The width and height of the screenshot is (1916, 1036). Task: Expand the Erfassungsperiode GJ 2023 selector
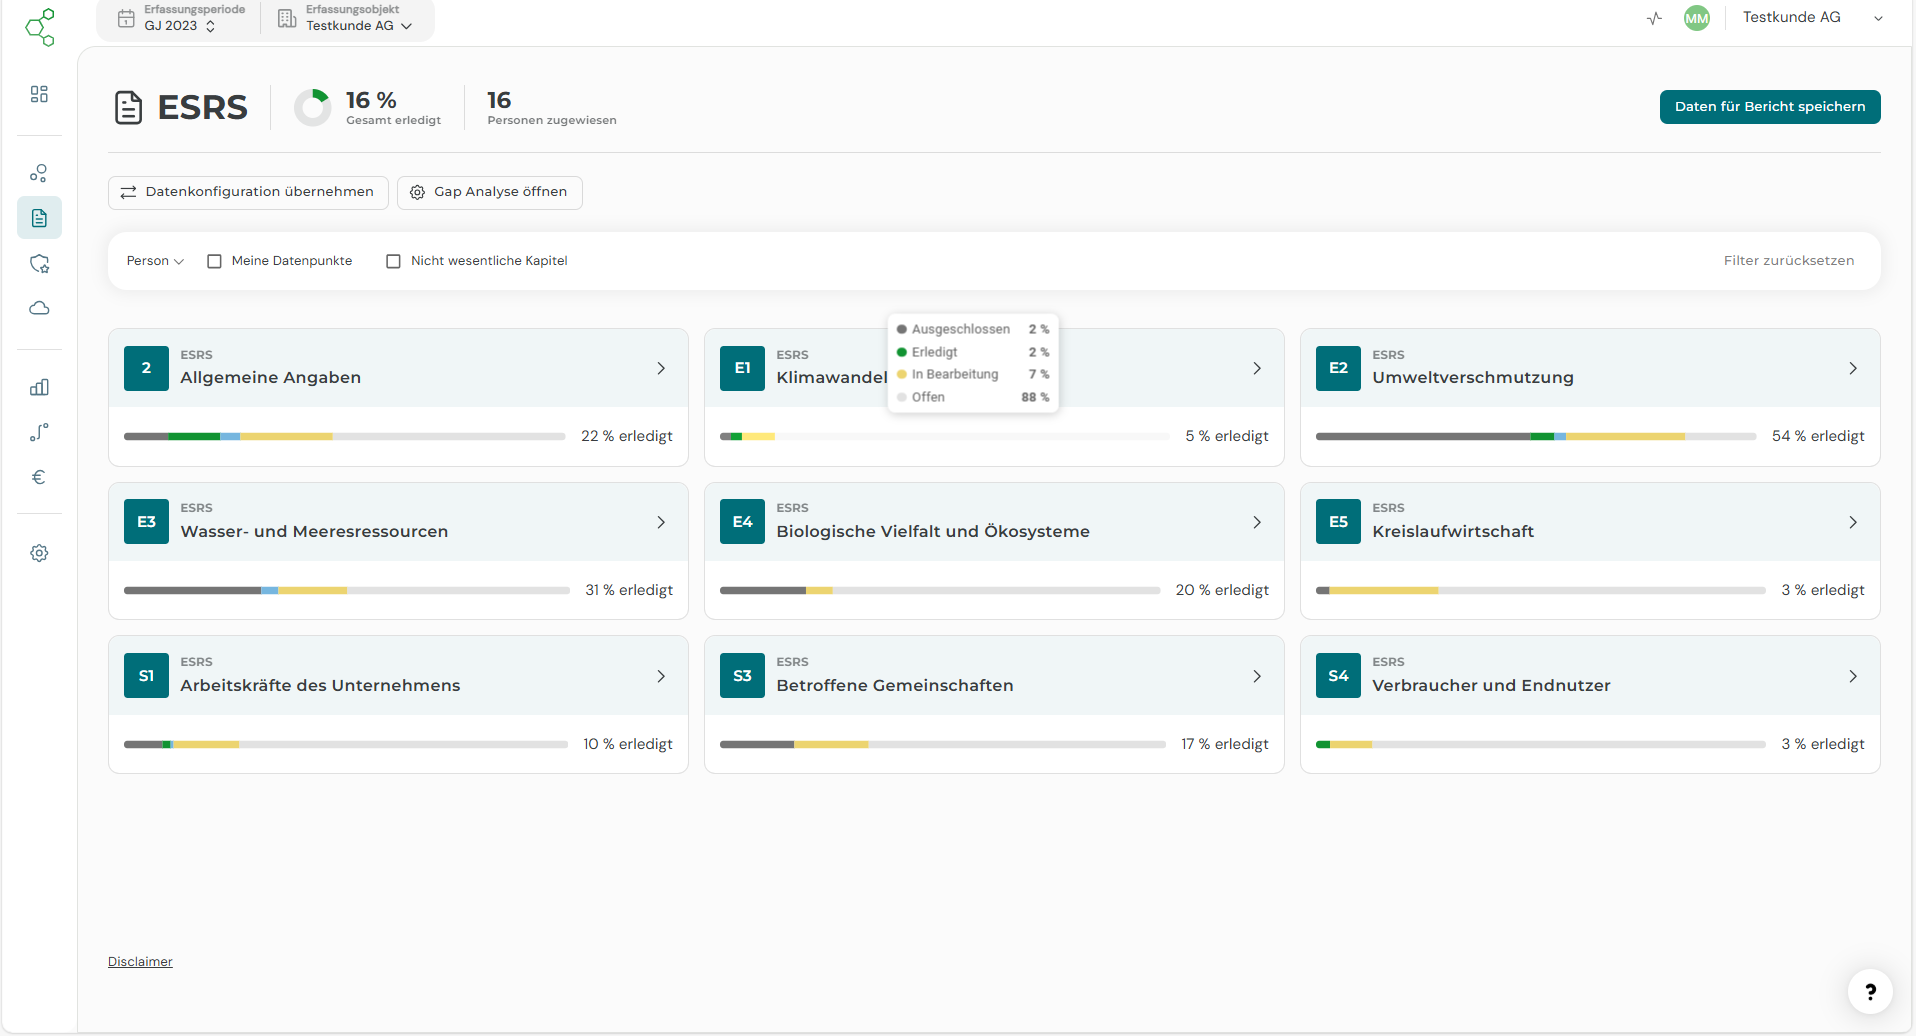[x=180, y=19]
